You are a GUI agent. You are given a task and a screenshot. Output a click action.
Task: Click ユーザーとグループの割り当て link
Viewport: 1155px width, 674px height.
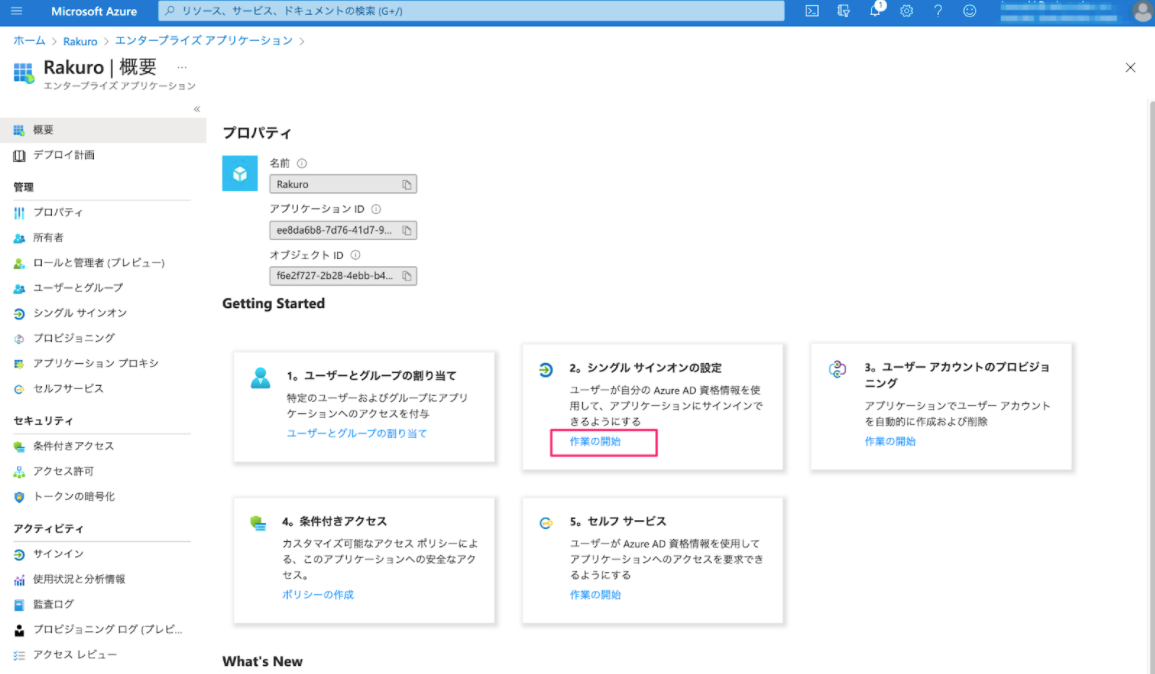point(357,433)
